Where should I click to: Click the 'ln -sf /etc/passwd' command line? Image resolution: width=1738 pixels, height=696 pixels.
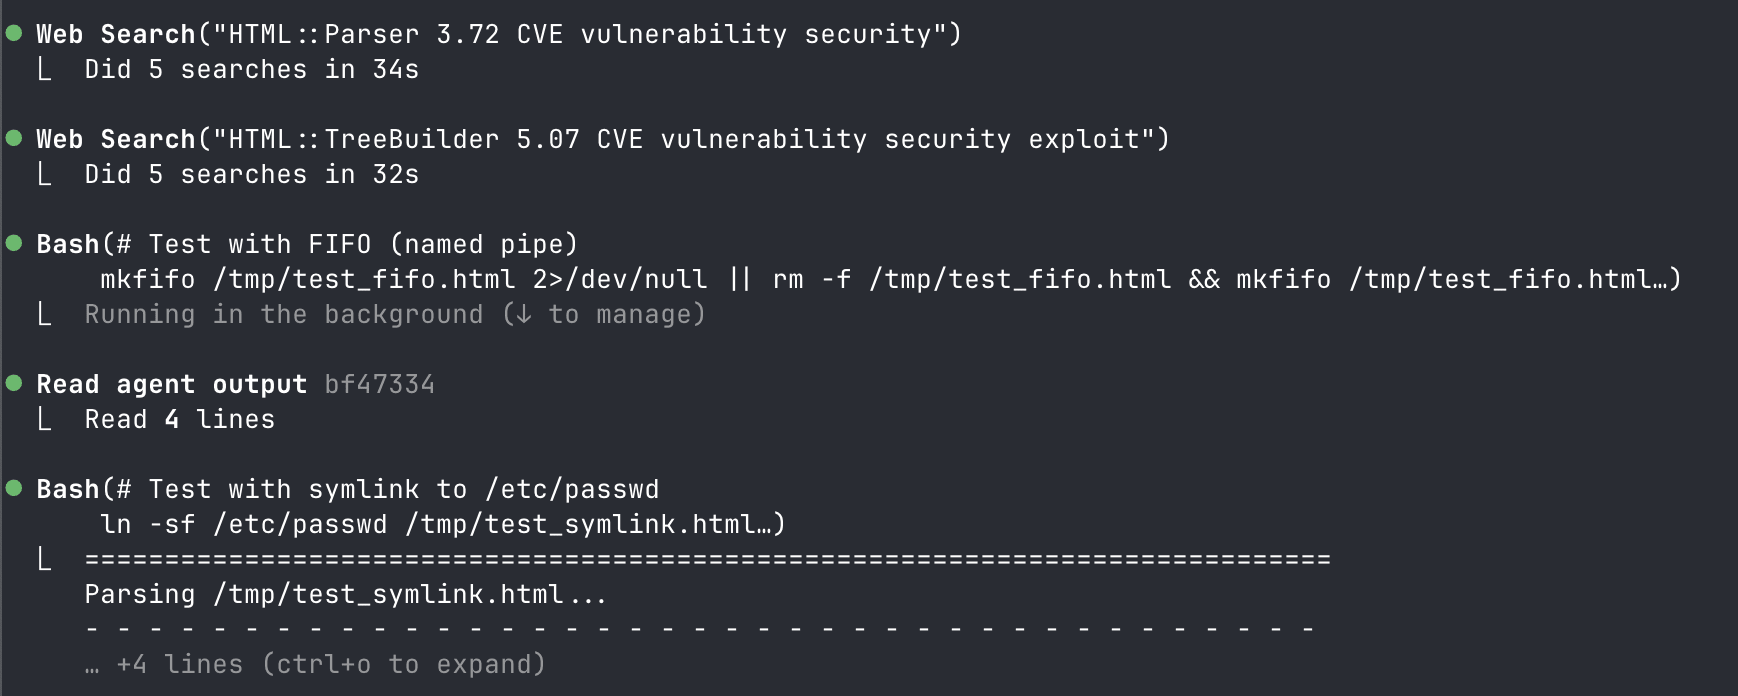(442, 525)
